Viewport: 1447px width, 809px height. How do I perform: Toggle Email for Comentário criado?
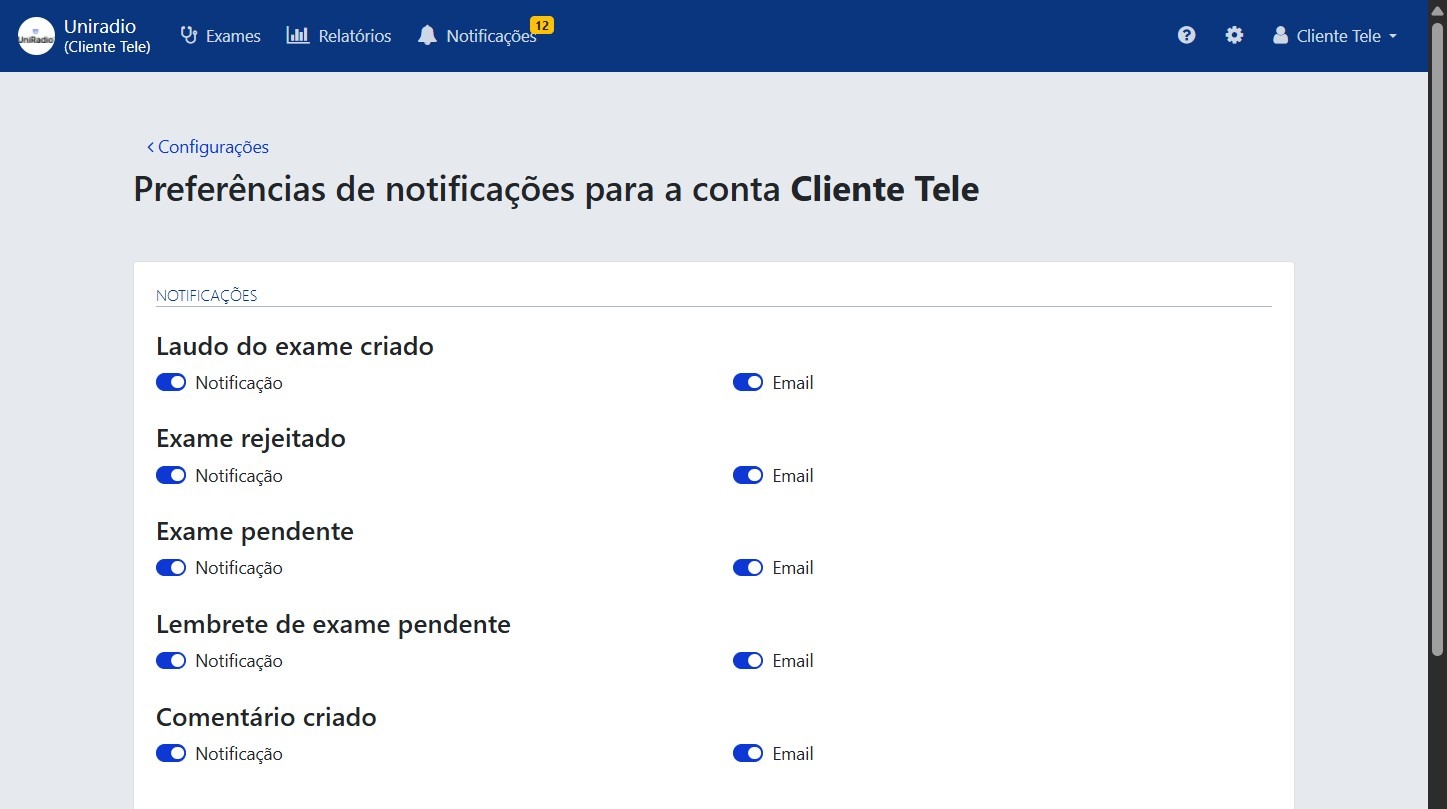point(747,753)
